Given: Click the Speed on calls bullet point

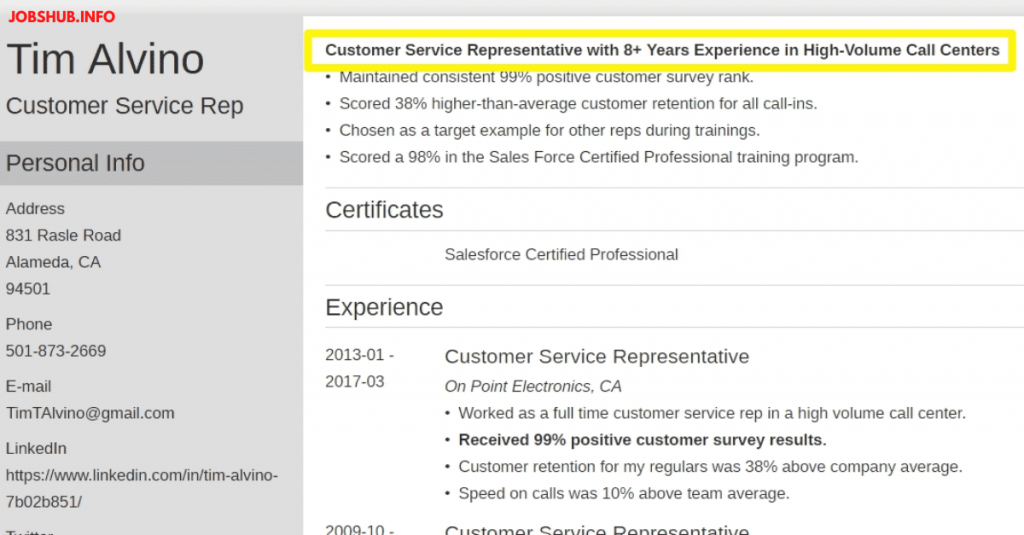Looking at the screenshot, I should (623, 493).
